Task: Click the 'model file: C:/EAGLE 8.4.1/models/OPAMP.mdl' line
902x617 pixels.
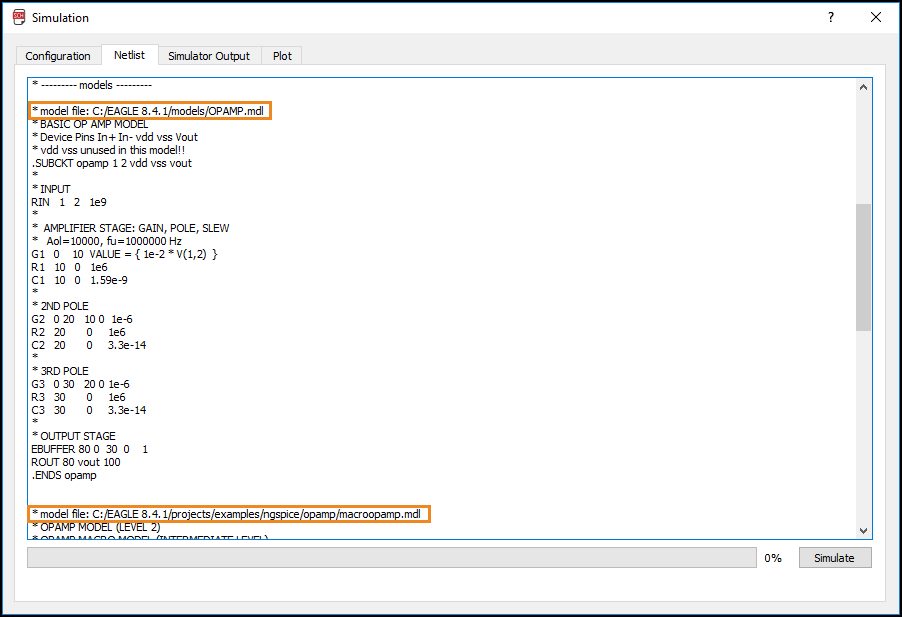Action: pos(148,111)
